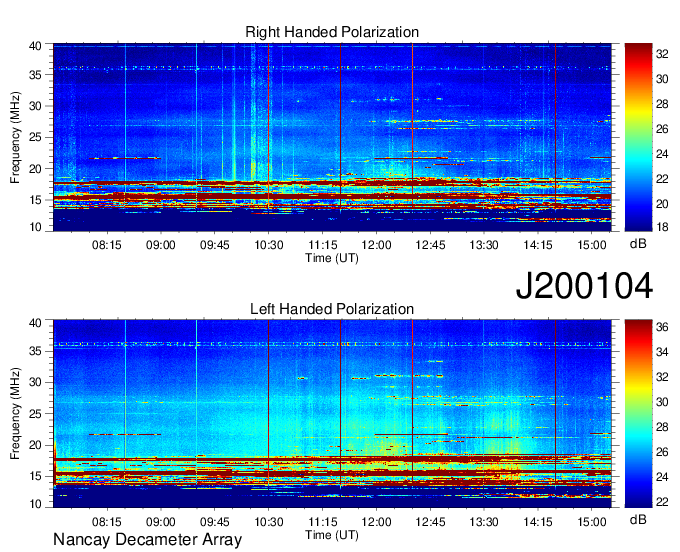680x552 pixels.
Task: Click the 40 MHz tick on top plot
Action: (35, 46)
